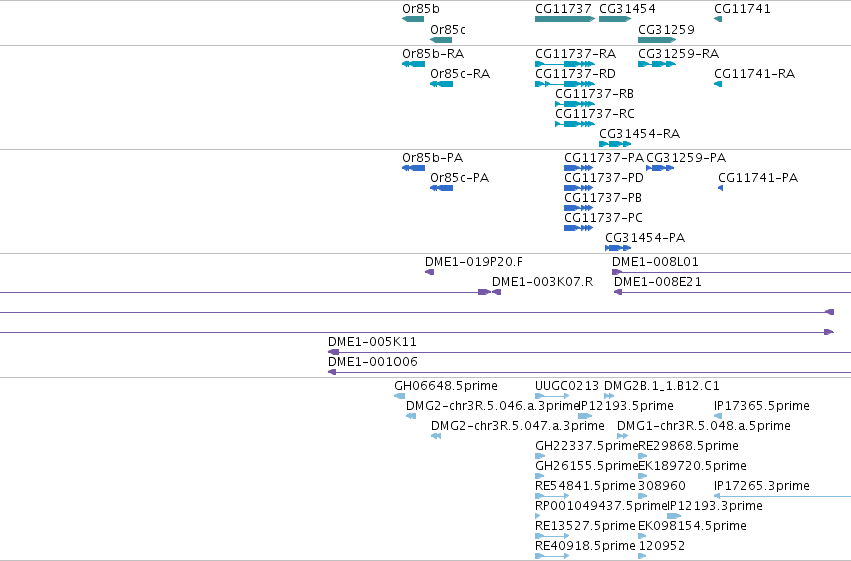Click EST DMG1-chr3R.5.048.a.5prime
The width and height of the screenshot is (851, 561).
pos(703,426)
